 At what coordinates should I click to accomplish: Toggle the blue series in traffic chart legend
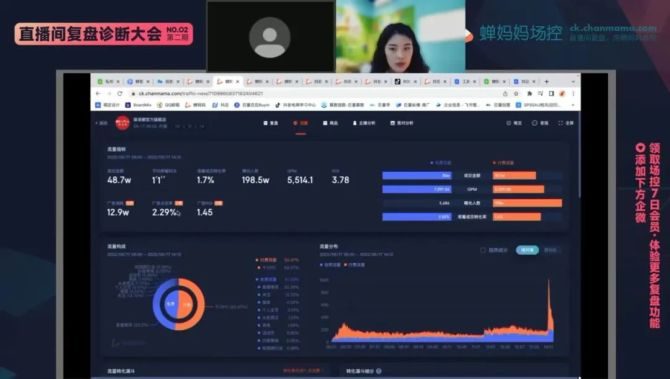(330, 265)
